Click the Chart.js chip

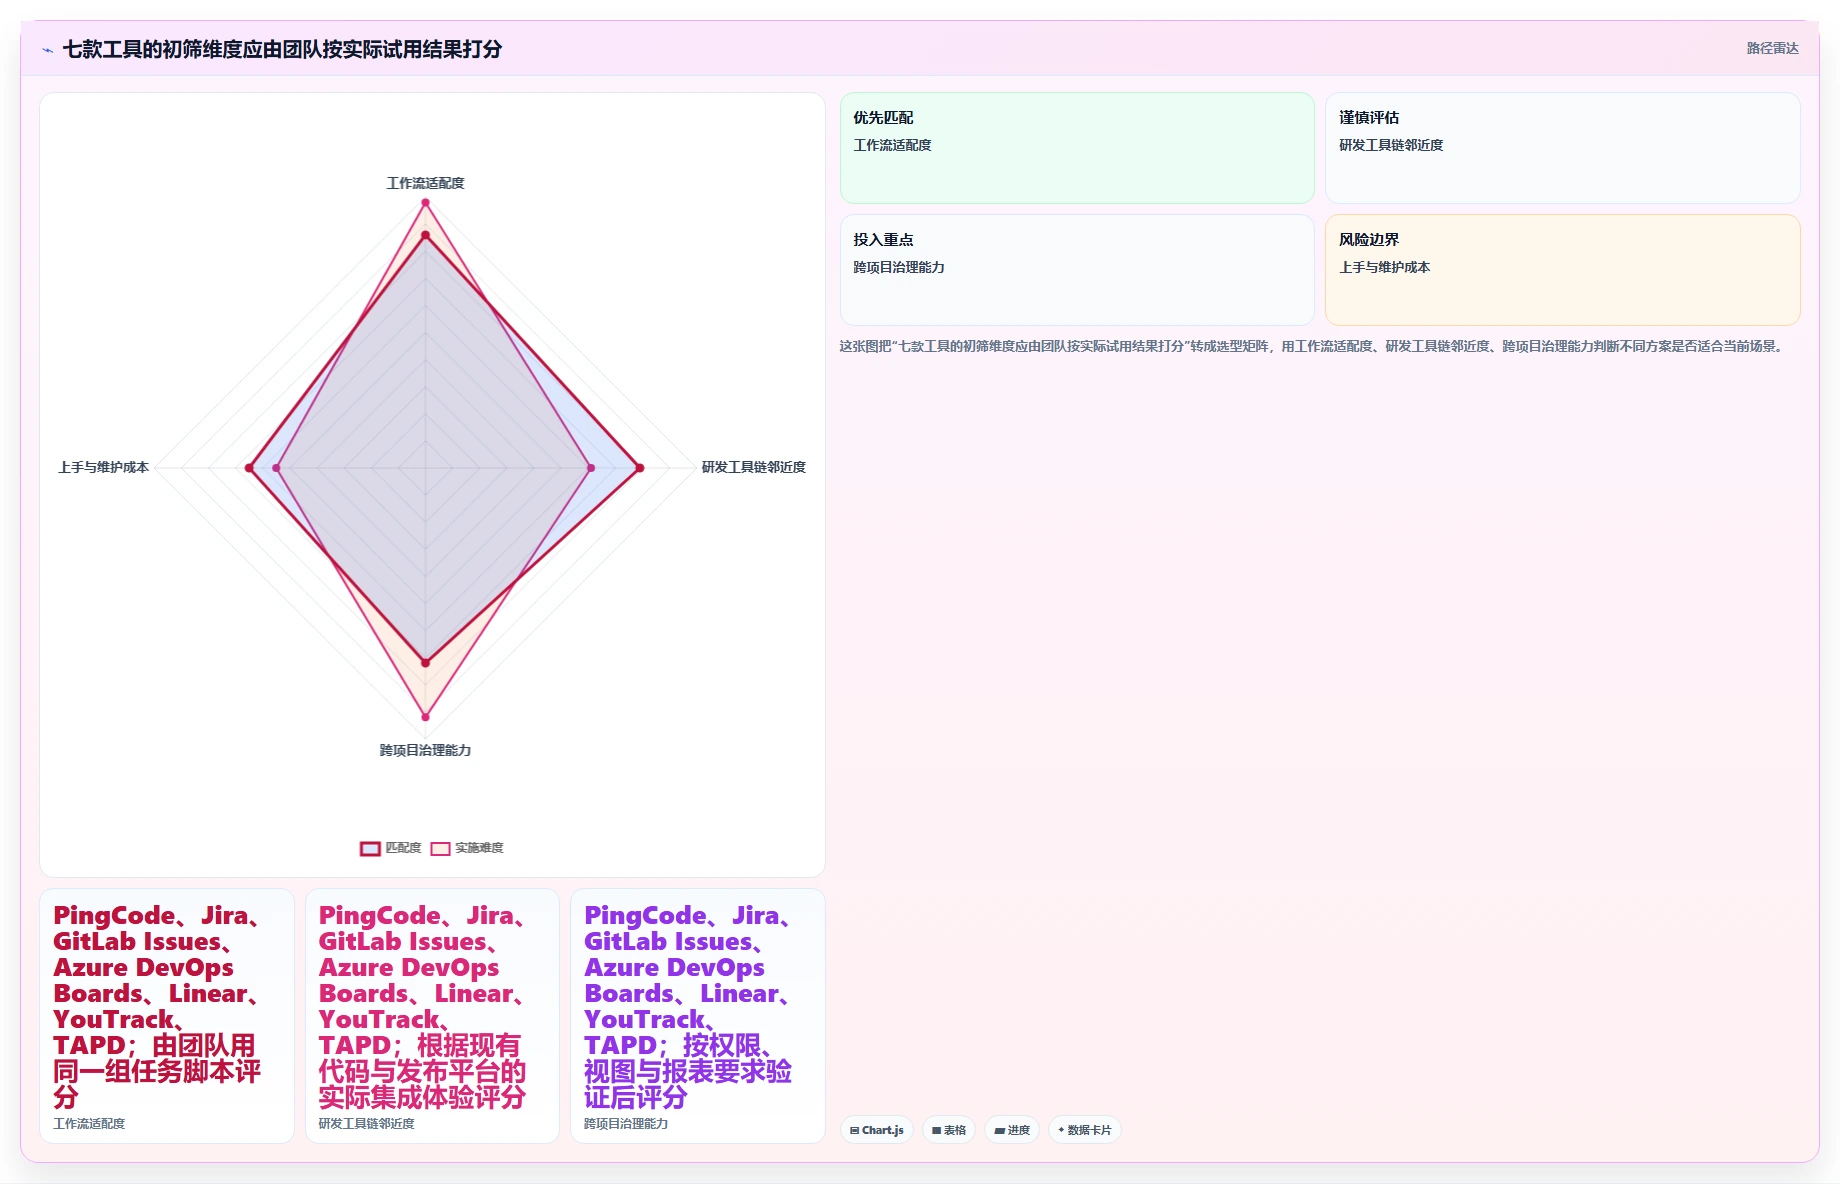tap(877, 1130)
